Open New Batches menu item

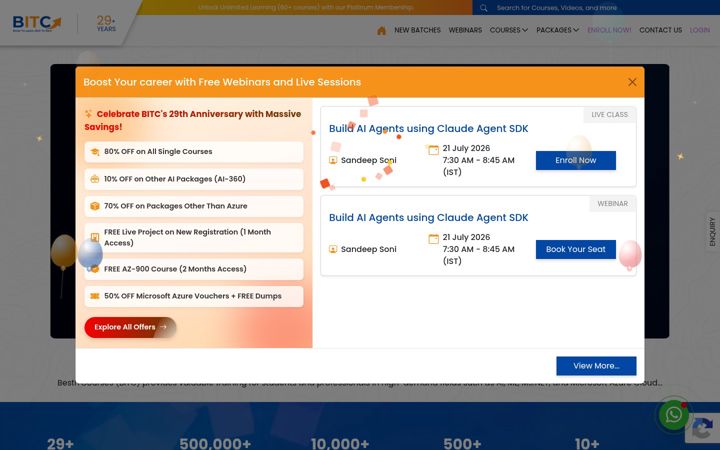417,30
